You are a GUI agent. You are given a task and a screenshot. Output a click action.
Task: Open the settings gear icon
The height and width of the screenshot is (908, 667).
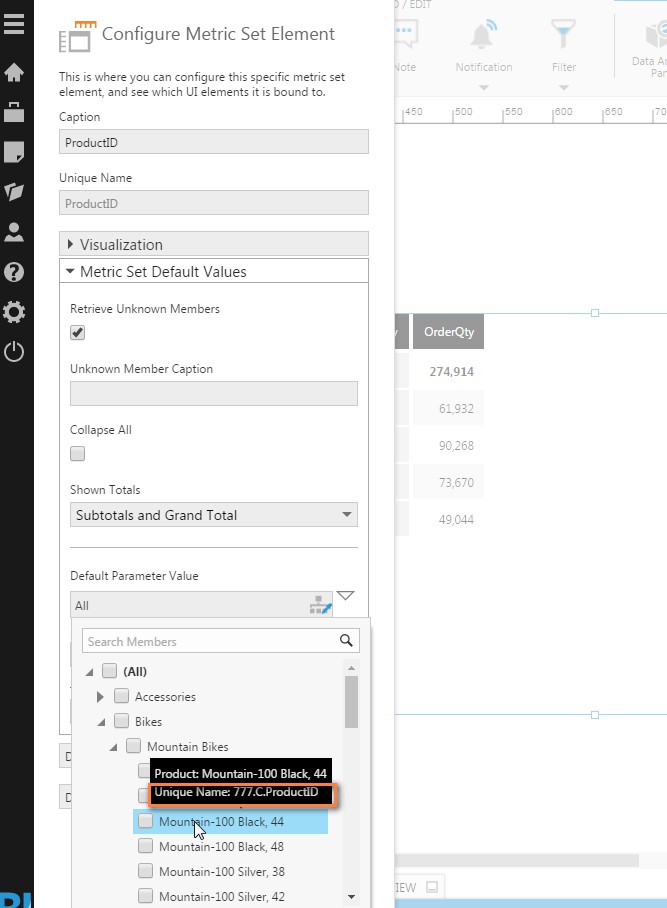(x=14, y=312)
